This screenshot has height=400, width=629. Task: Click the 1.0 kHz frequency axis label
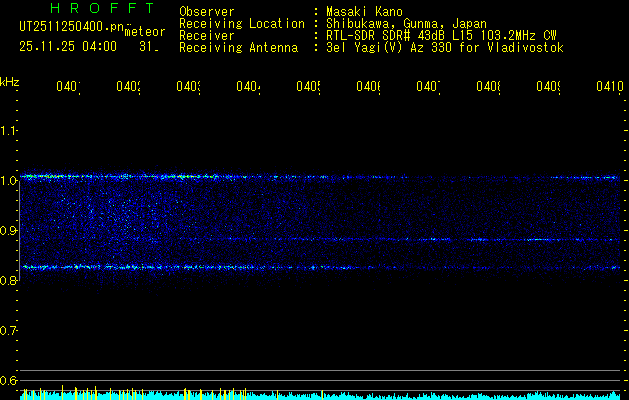tap(8, 181)
